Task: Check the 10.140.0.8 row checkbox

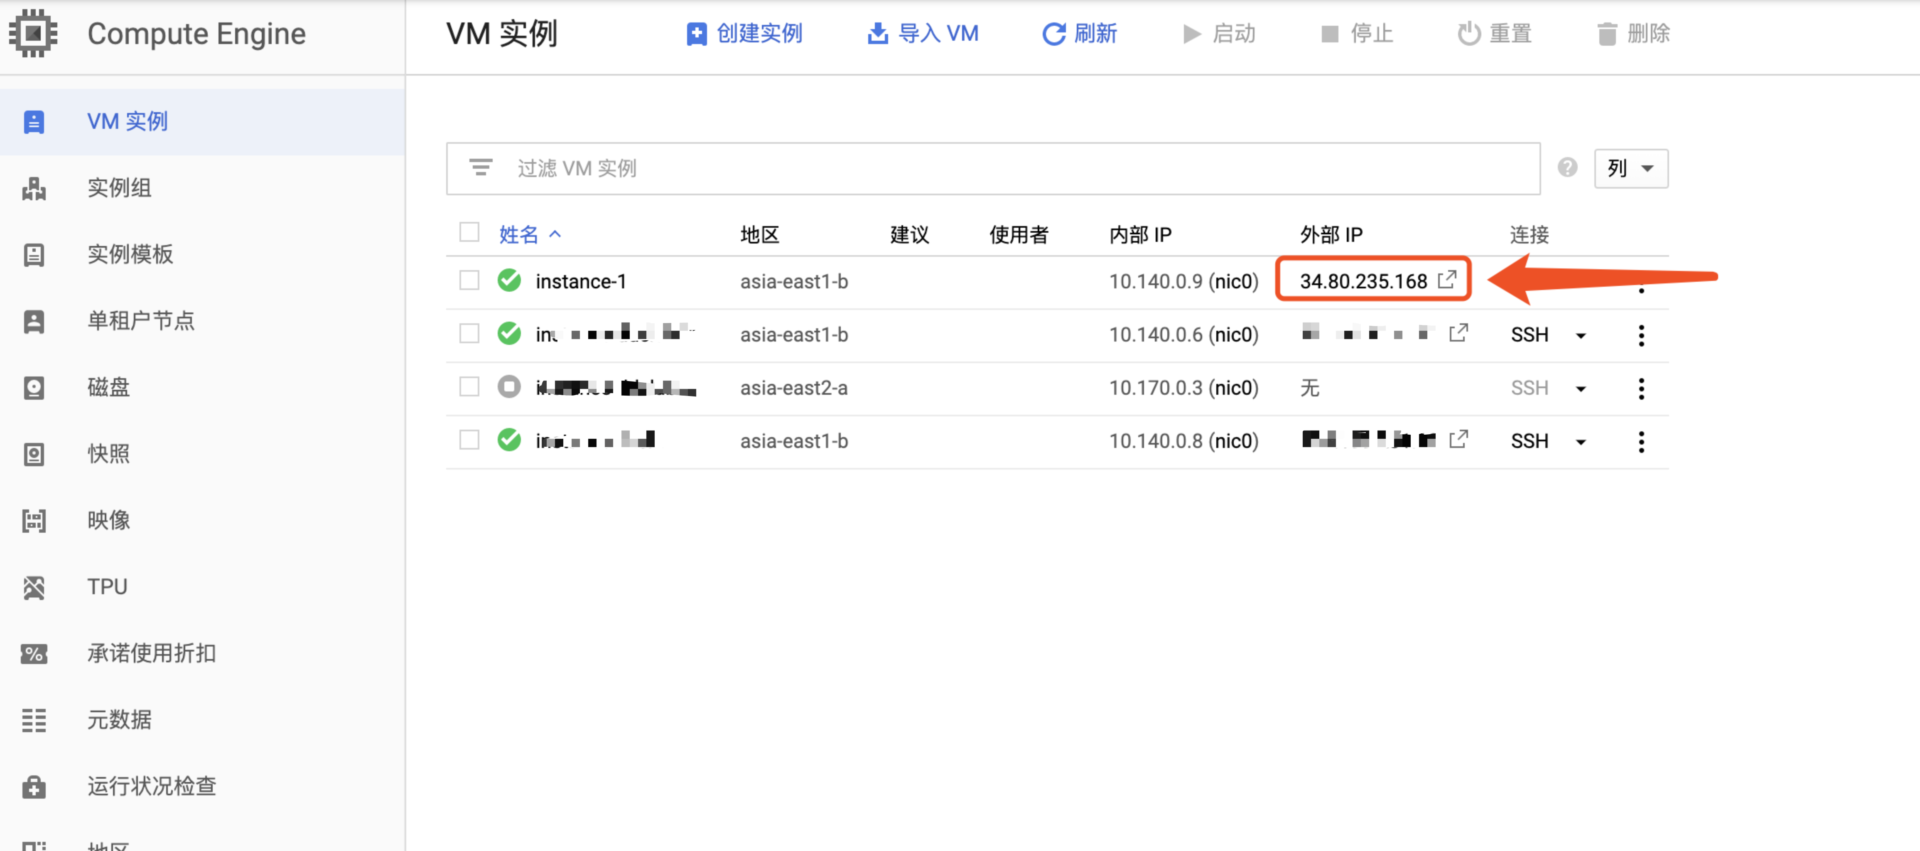Action: pos(469,439)
